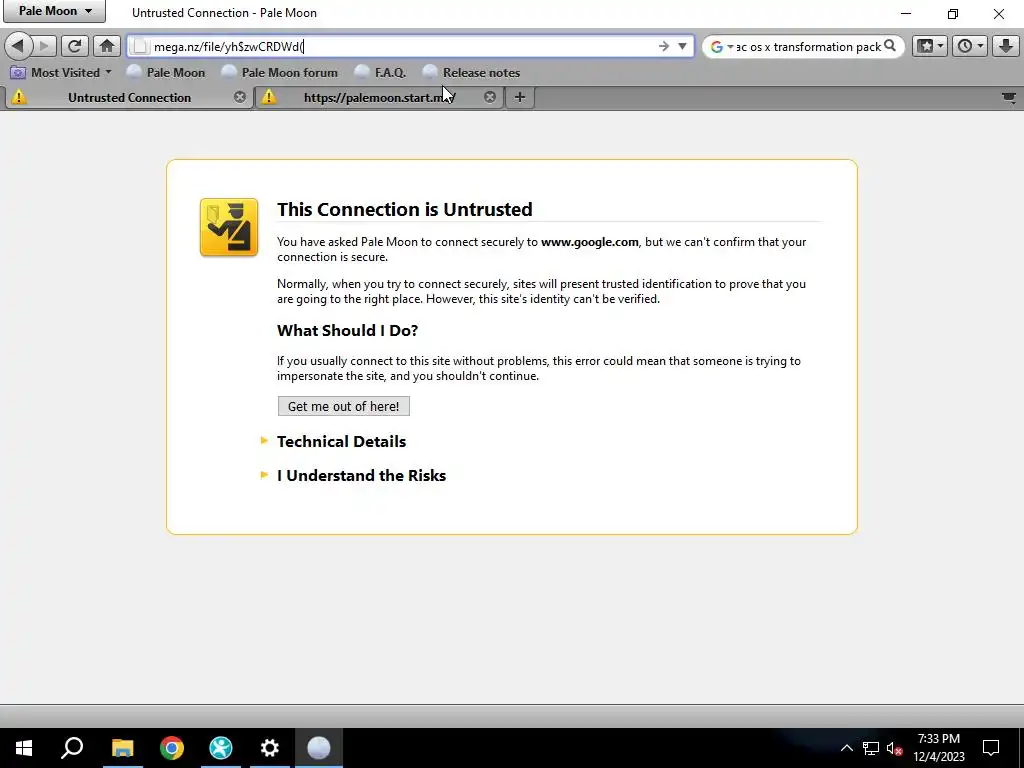The width and height of the screenshot is (1024, 768).
Task: Show hidden system tray icons
Action: (x=846, y=748)
